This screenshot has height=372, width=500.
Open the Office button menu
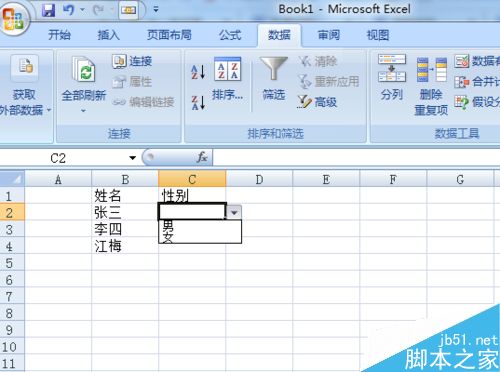coord(13,18)
